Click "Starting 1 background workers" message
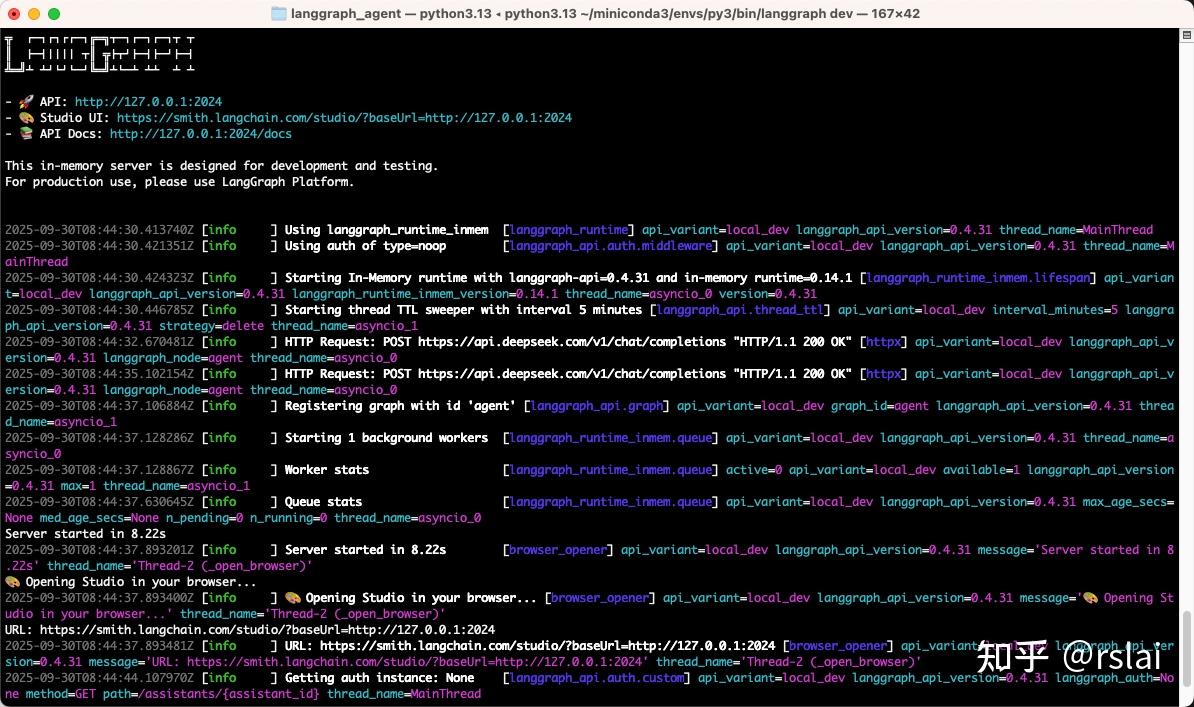 pos(387,437)
